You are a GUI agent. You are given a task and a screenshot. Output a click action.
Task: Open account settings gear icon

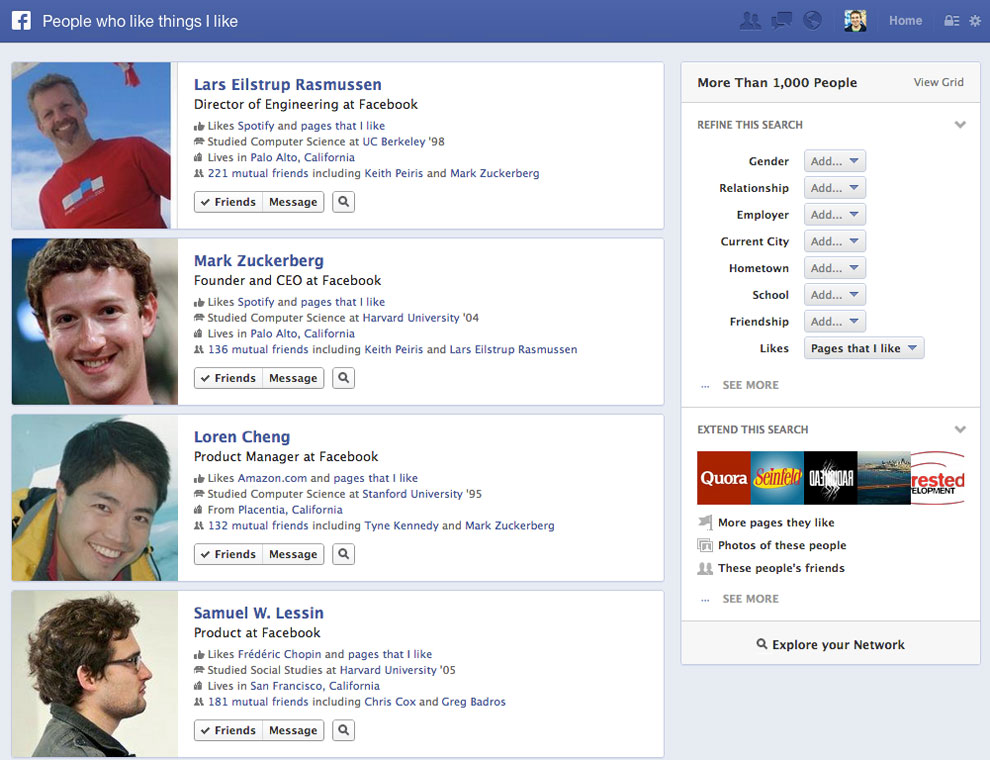pyautogui.click(x=975, y=21)
